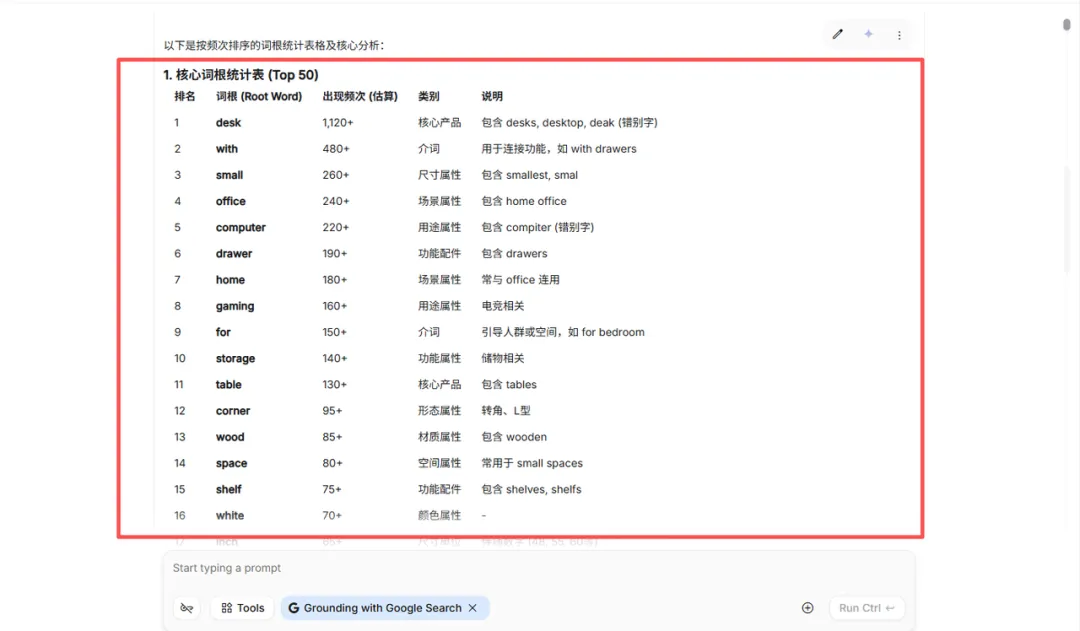The height and width of the screenshot is (631, 1080).
Task: Click the gaming entry in the table
Action: 234,305
